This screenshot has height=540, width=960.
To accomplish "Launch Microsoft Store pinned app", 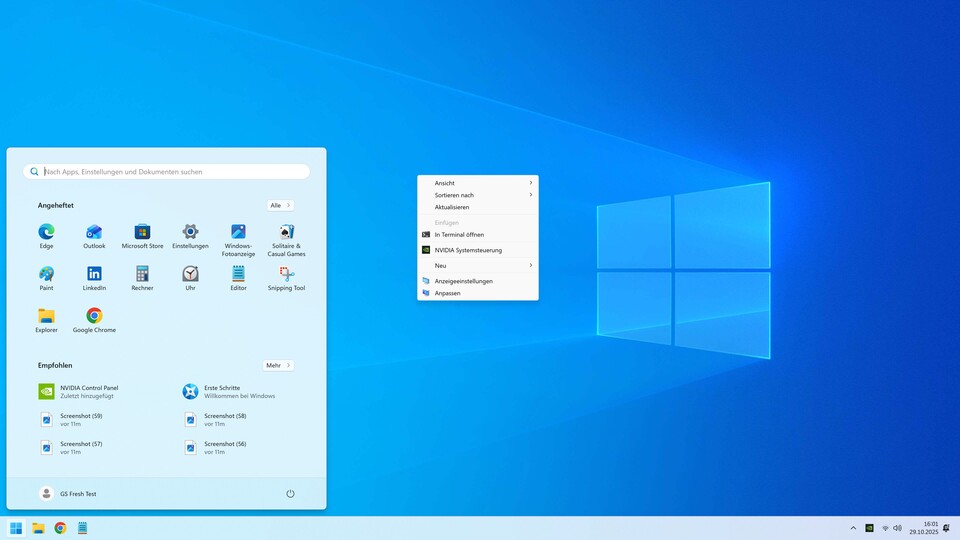I will (x=142, y=236).
